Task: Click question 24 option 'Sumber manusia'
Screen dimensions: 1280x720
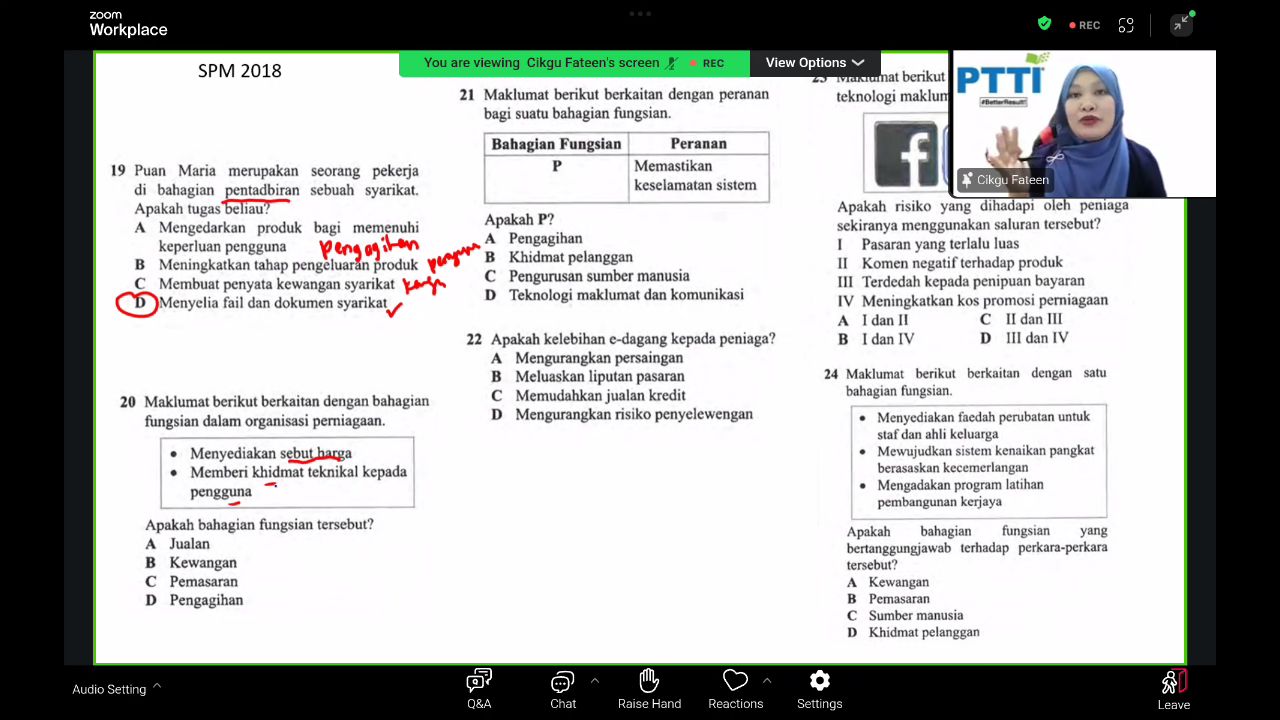Action: click(x=916, y=616)
